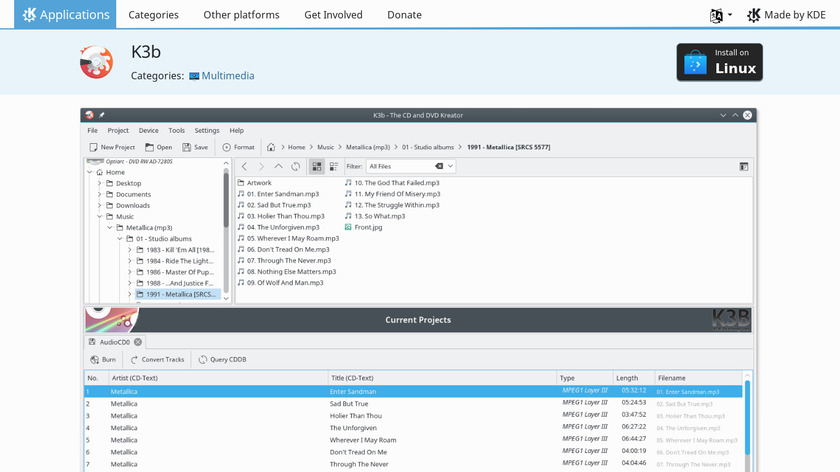Switch to detailed list view mode

pos(334,167)
